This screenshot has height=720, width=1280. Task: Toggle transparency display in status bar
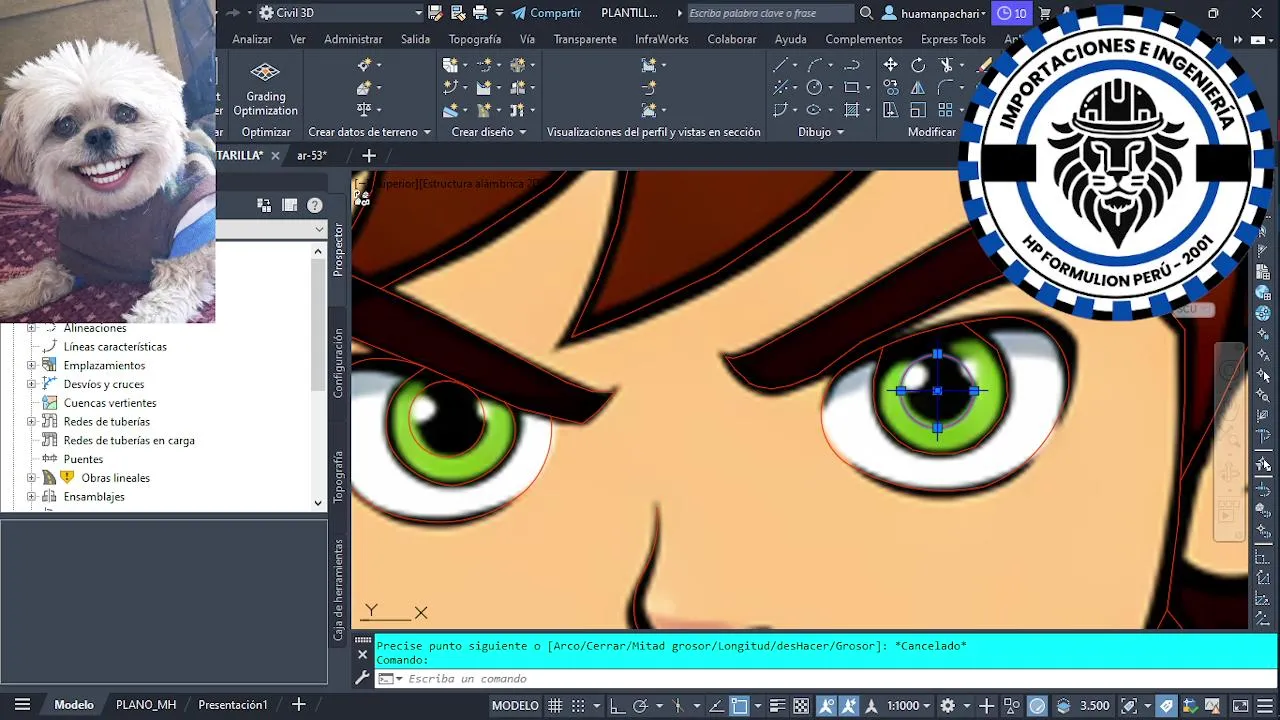(x=801, y=705)
